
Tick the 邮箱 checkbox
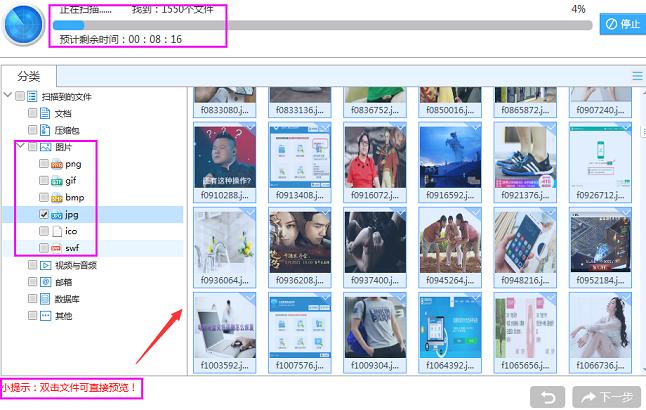click(x=33, y=281)
